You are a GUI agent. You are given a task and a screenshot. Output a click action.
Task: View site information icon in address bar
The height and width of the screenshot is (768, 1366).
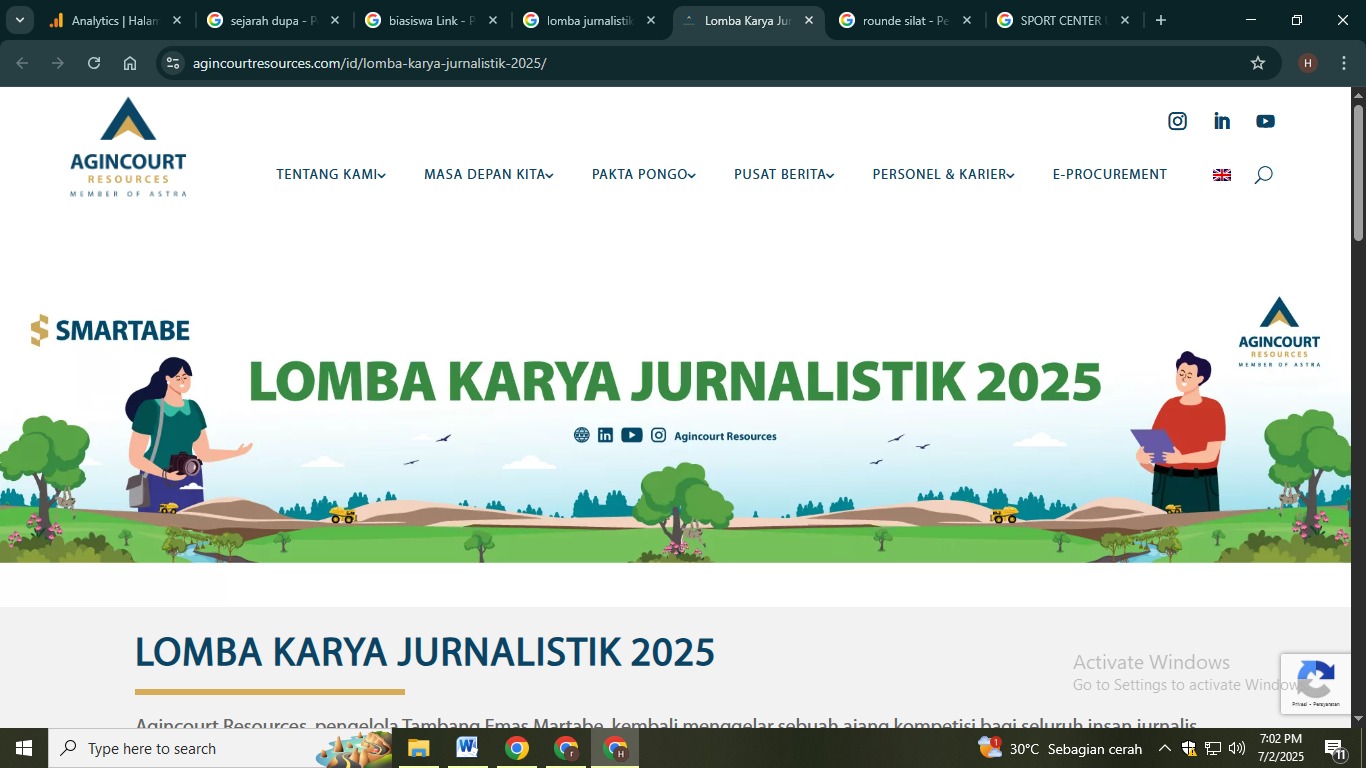click(x=173, y=63)
